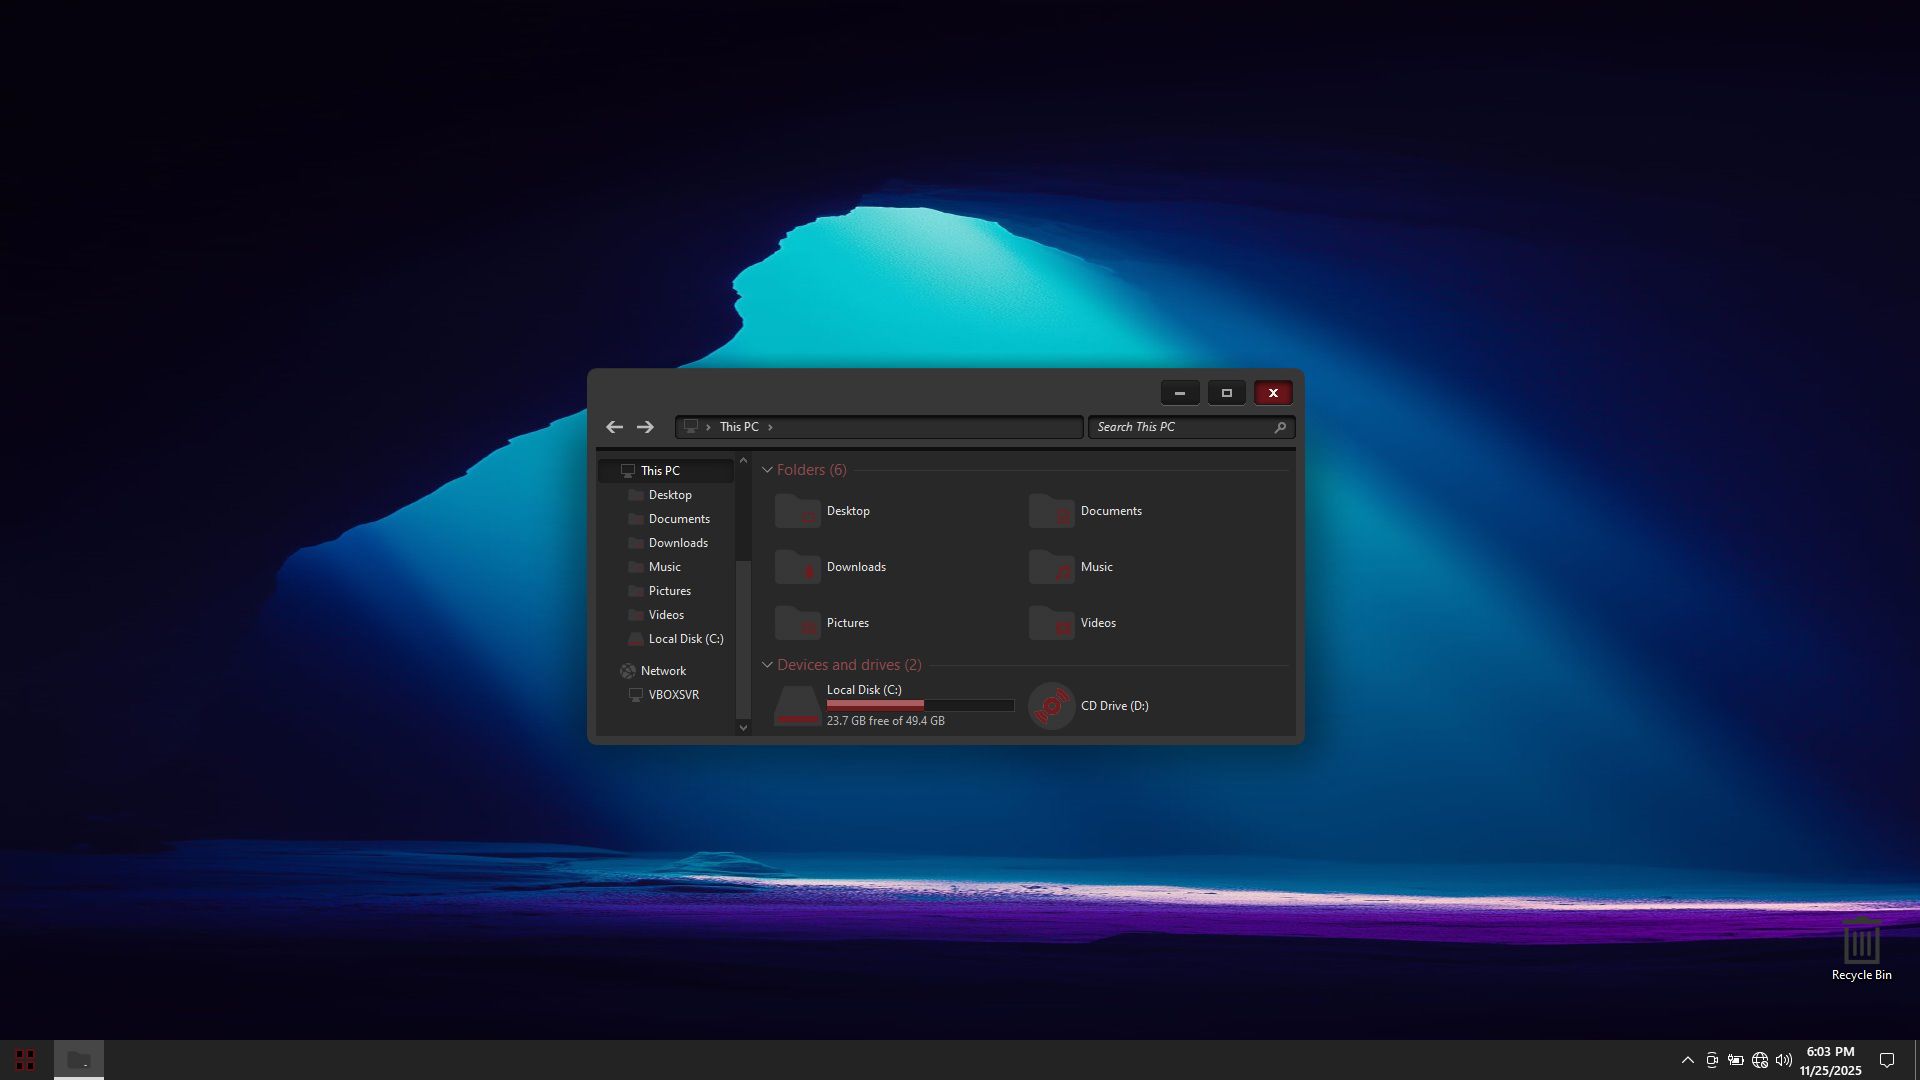Open the Local Disk (C:) drive
1920x1080 pixels.
[x=797, y=706]
